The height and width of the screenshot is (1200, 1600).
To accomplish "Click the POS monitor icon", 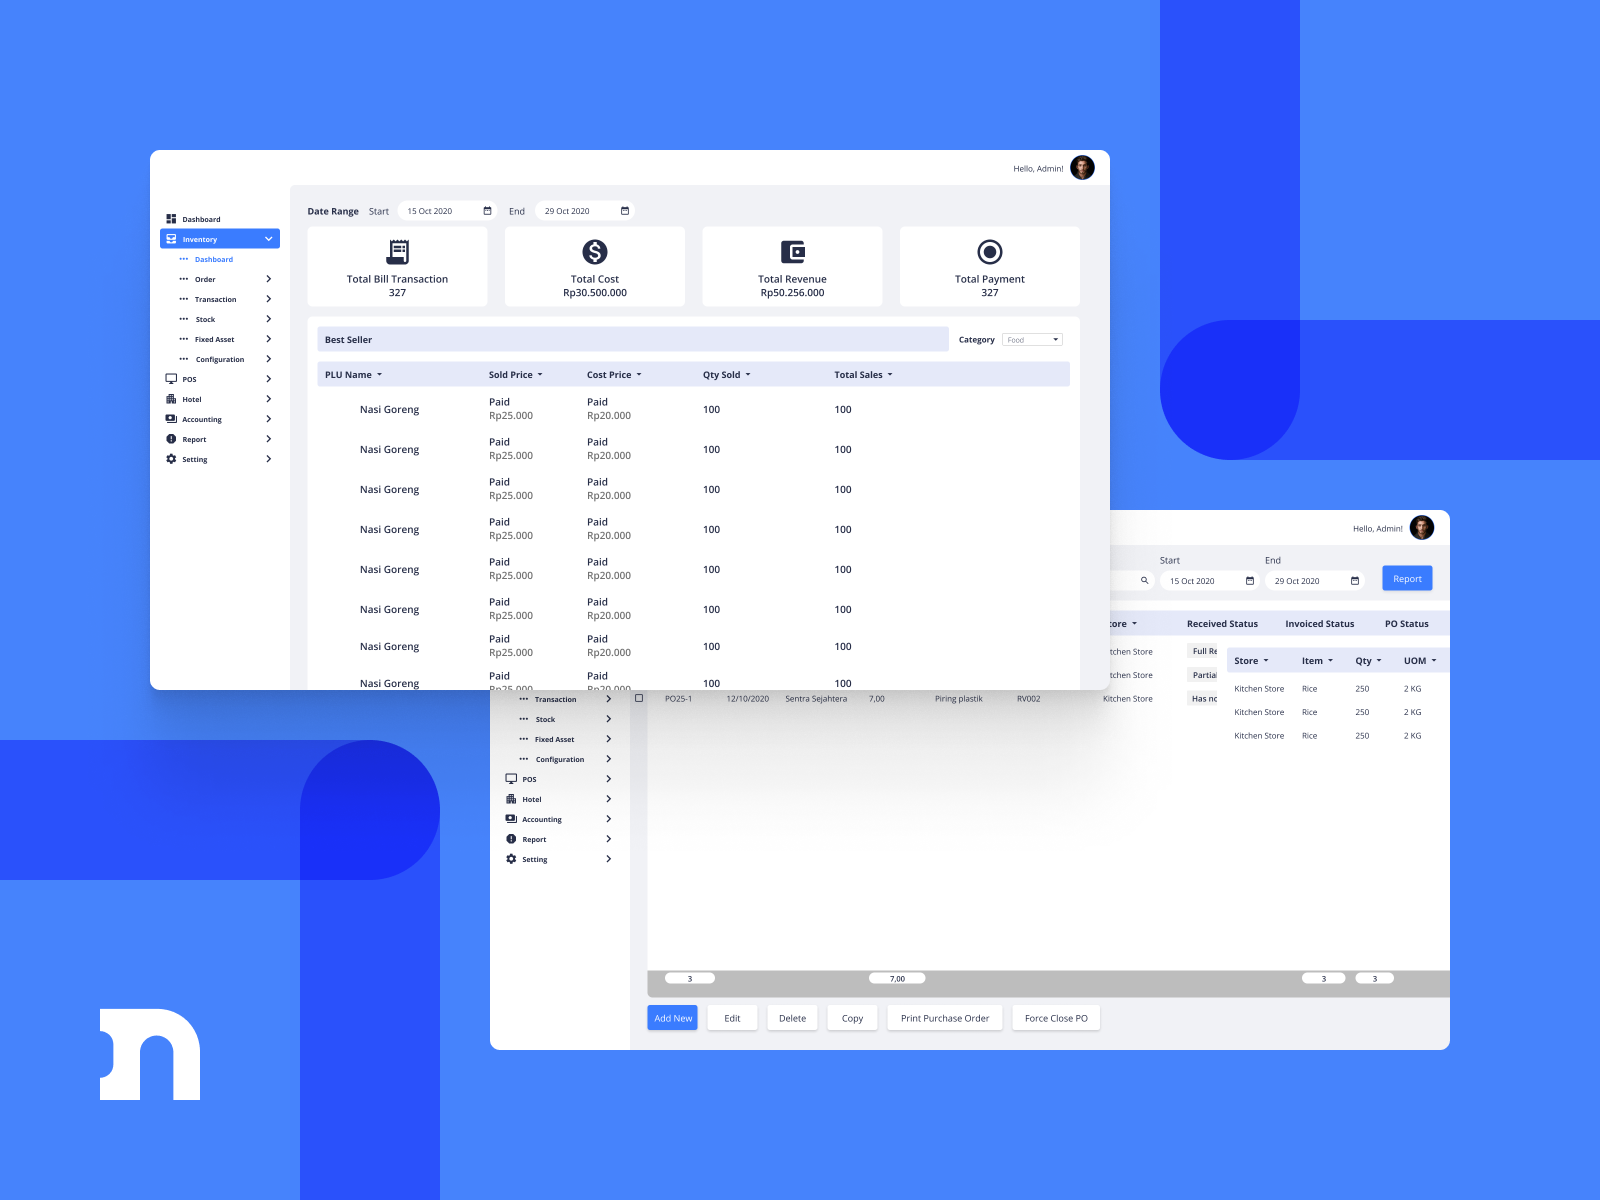I will pyautogui.click(x=171, y=379).
